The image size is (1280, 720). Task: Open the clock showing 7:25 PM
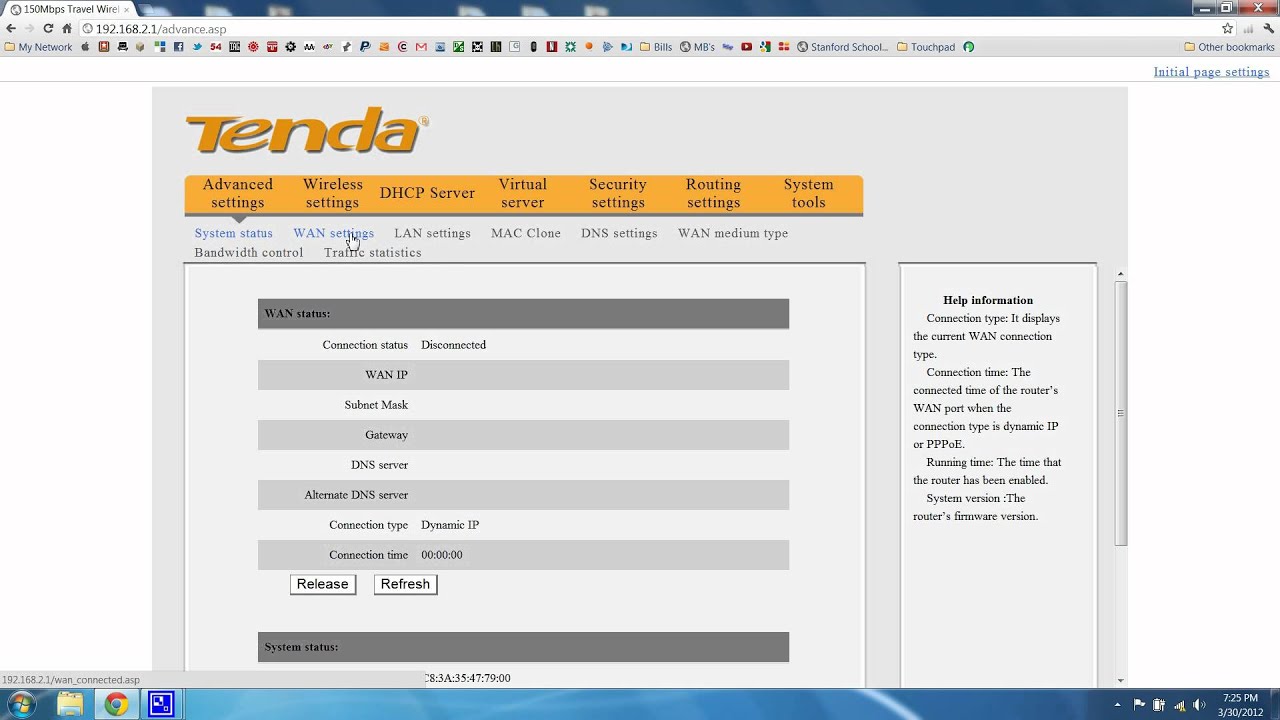[x=1240, y=705]
